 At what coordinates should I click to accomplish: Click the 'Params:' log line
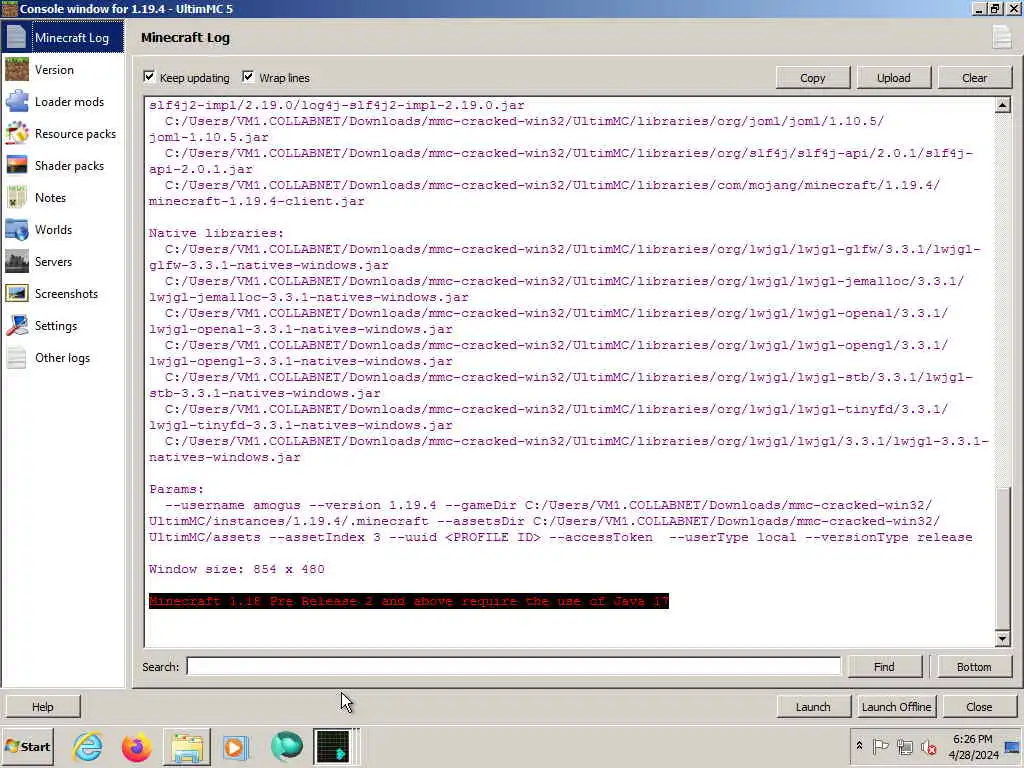pos(176,489)
